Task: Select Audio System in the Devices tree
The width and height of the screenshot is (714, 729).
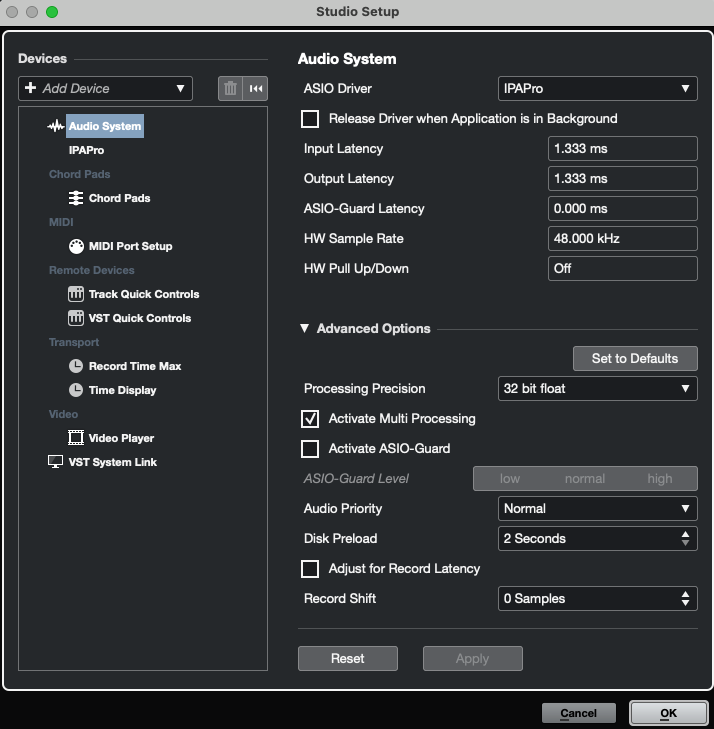Action: click(105, 126)
